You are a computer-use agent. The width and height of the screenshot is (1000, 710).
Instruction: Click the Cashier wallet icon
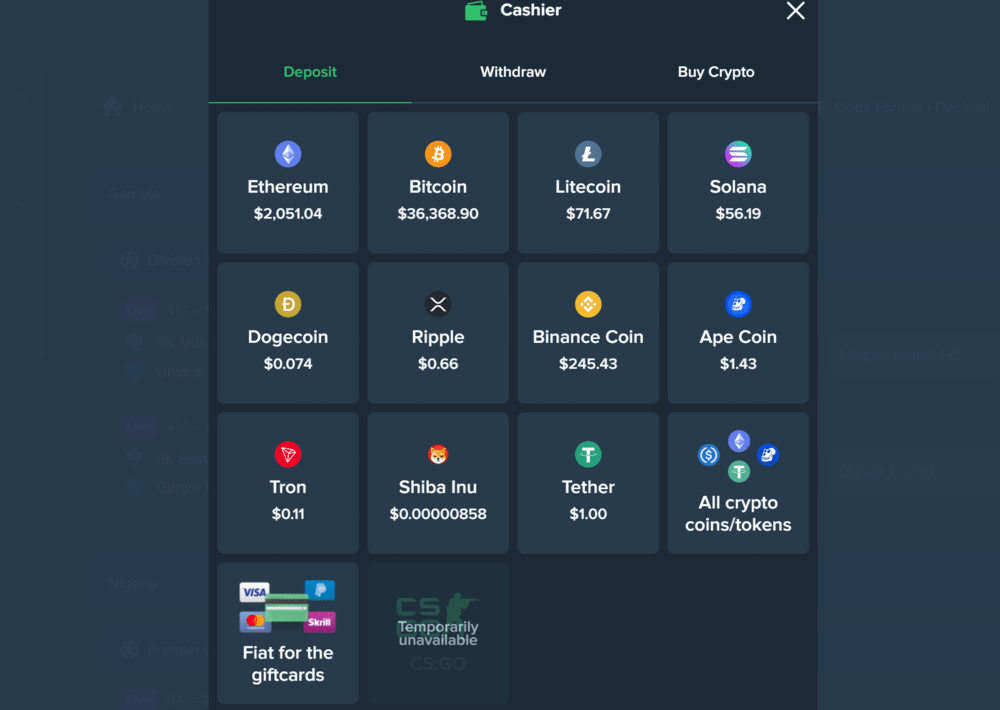tap(476, 11)
